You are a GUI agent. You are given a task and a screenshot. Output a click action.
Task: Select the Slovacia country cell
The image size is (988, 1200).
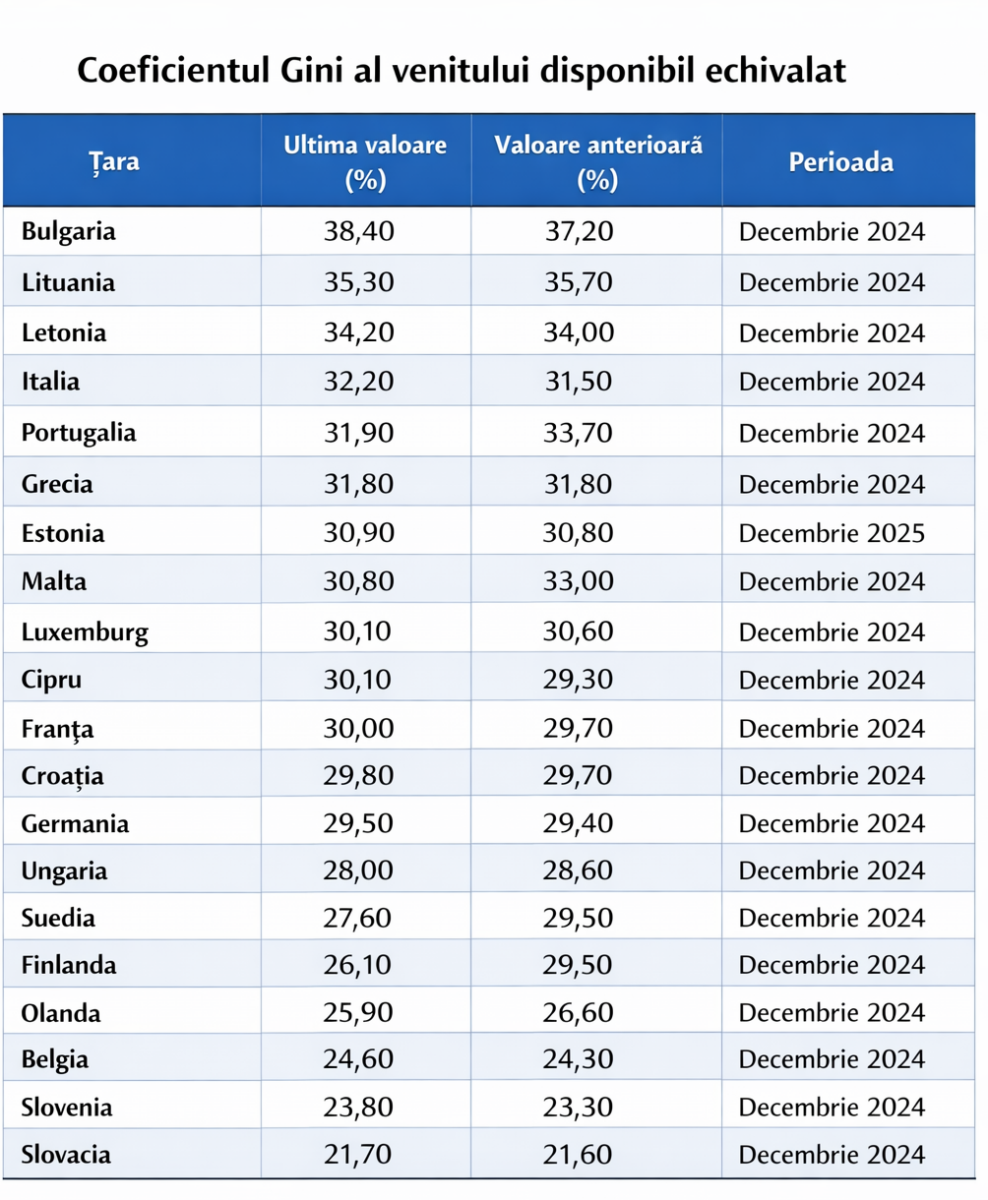click(x=66, y=1155)
